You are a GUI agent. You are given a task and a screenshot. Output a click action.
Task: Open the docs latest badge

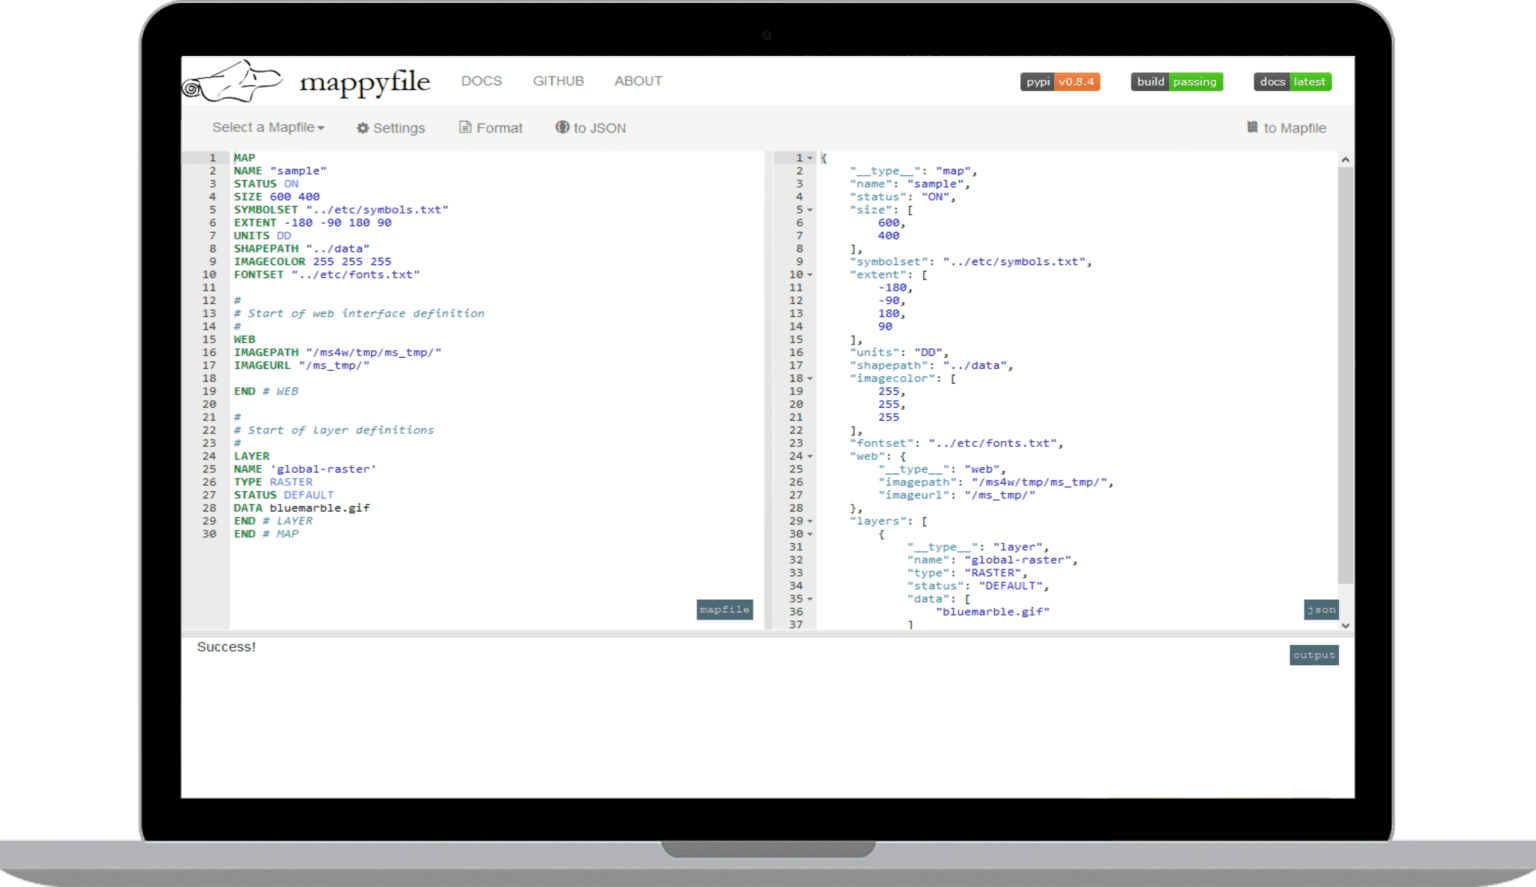coord(1293,82)
